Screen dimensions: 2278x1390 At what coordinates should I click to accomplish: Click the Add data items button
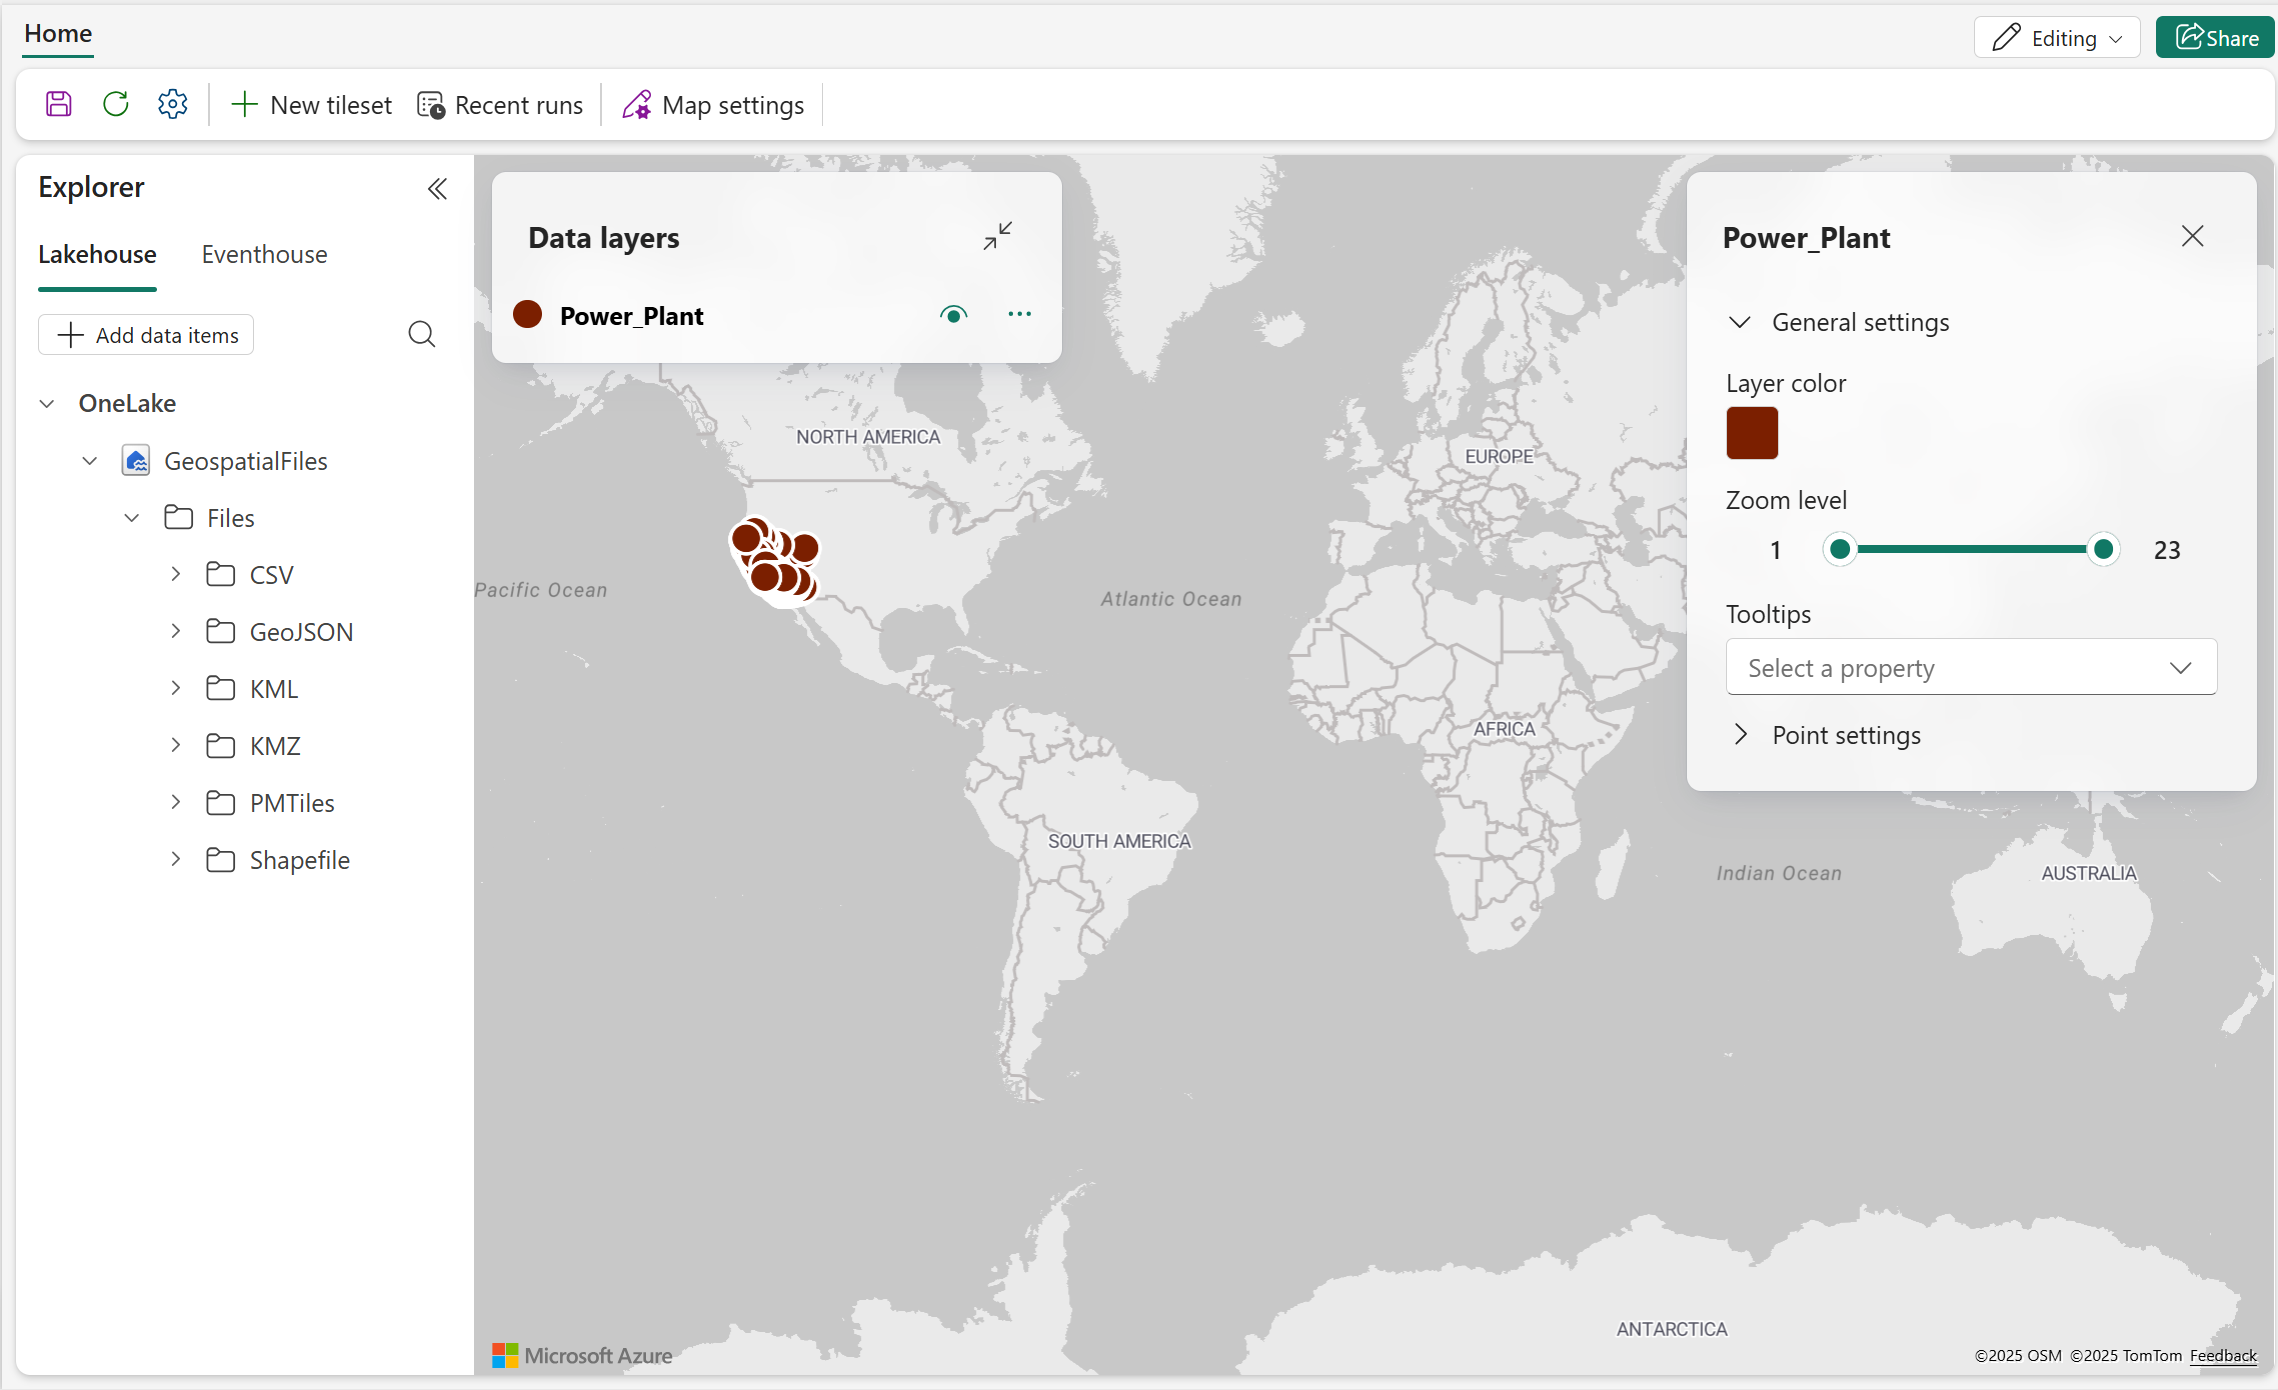(146, 335)
